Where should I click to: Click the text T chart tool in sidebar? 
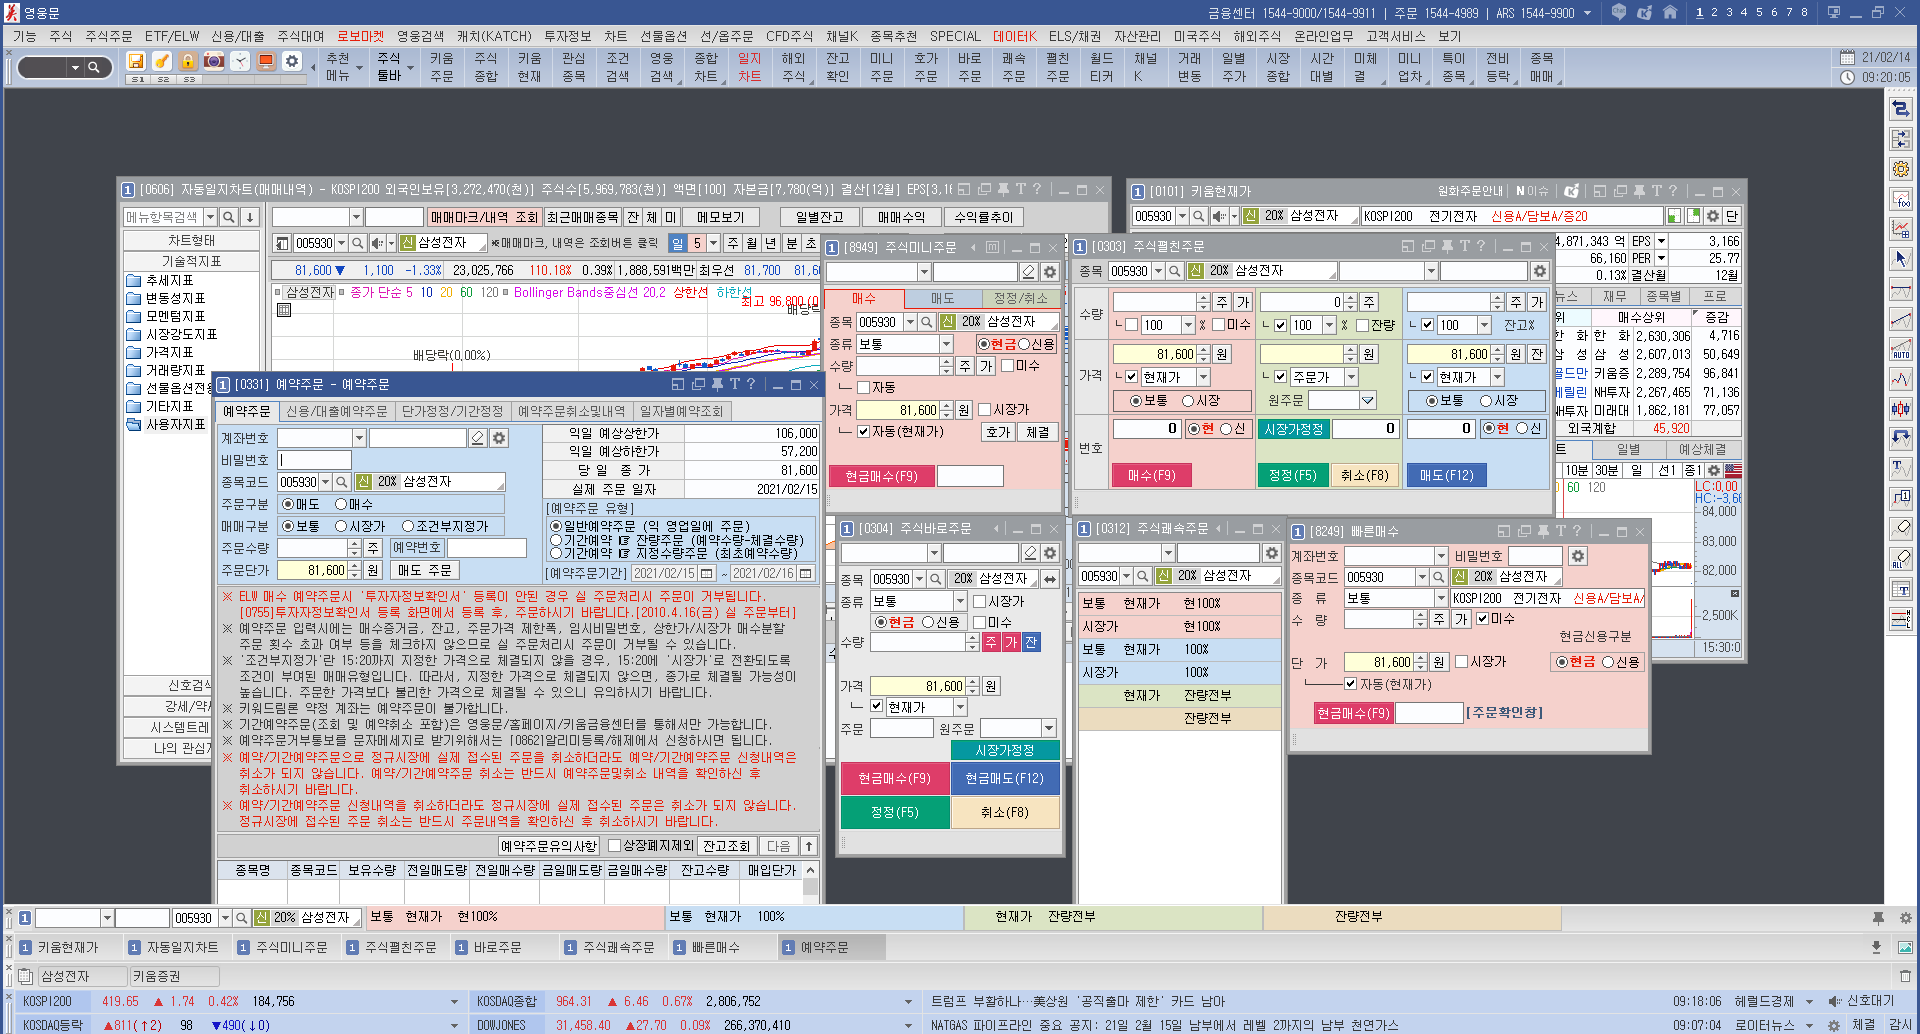point(1901,468)
